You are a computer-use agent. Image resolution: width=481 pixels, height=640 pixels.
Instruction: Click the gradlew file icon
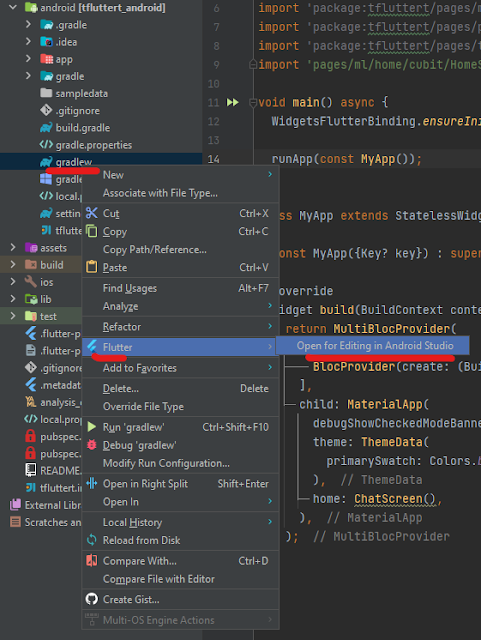46,162
